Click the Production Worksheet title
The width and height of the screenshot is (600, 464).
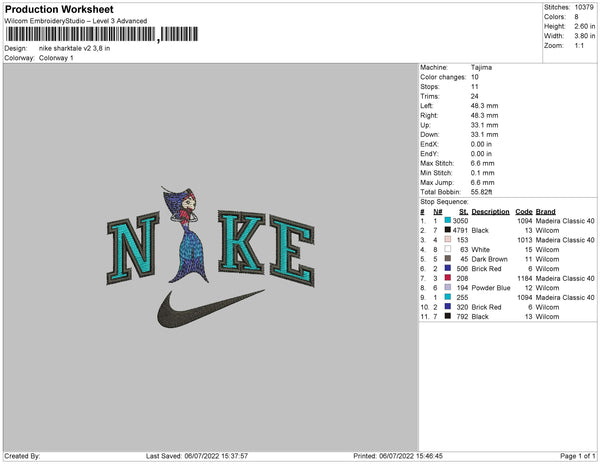(59, 9)
